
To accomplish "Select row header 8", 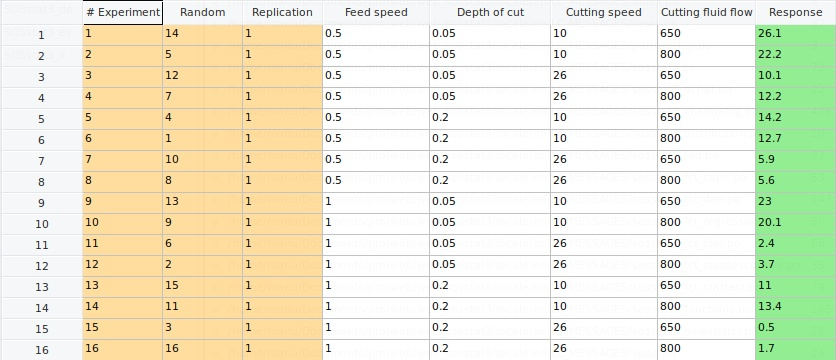I will point(42,182).
